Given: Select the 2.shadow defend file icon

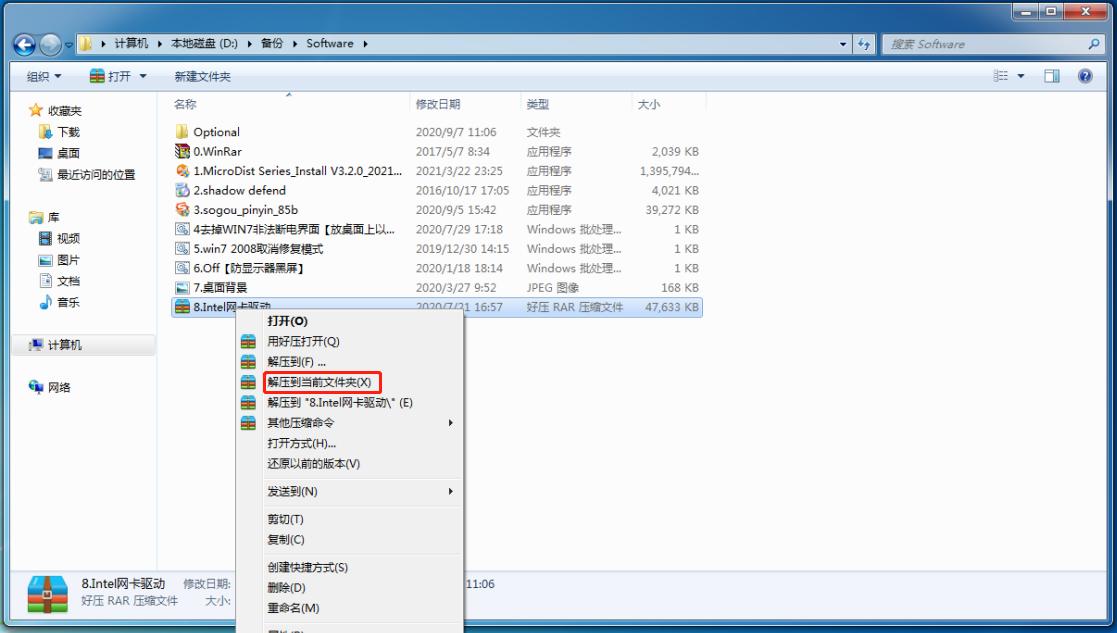Looking at the screenshot, I should 182,190.
